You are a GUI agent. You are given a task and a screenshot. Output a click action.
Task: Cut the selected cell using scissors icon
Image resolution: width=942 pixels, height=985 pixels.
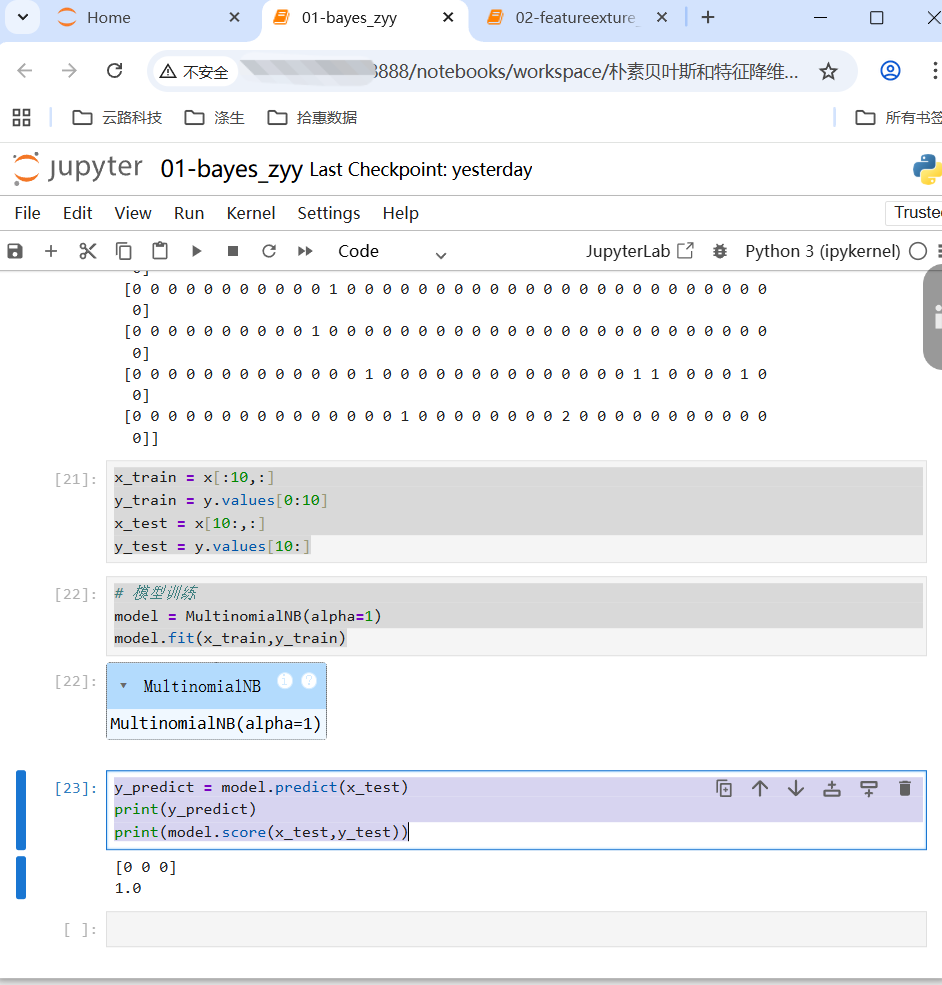coord(88,251)
